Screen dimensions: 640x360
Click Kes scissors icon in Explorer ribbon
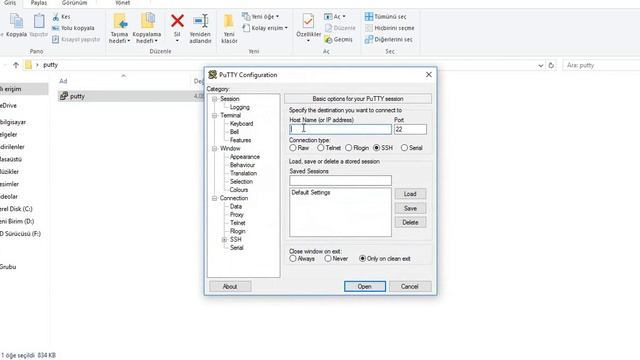click(56, 17)
